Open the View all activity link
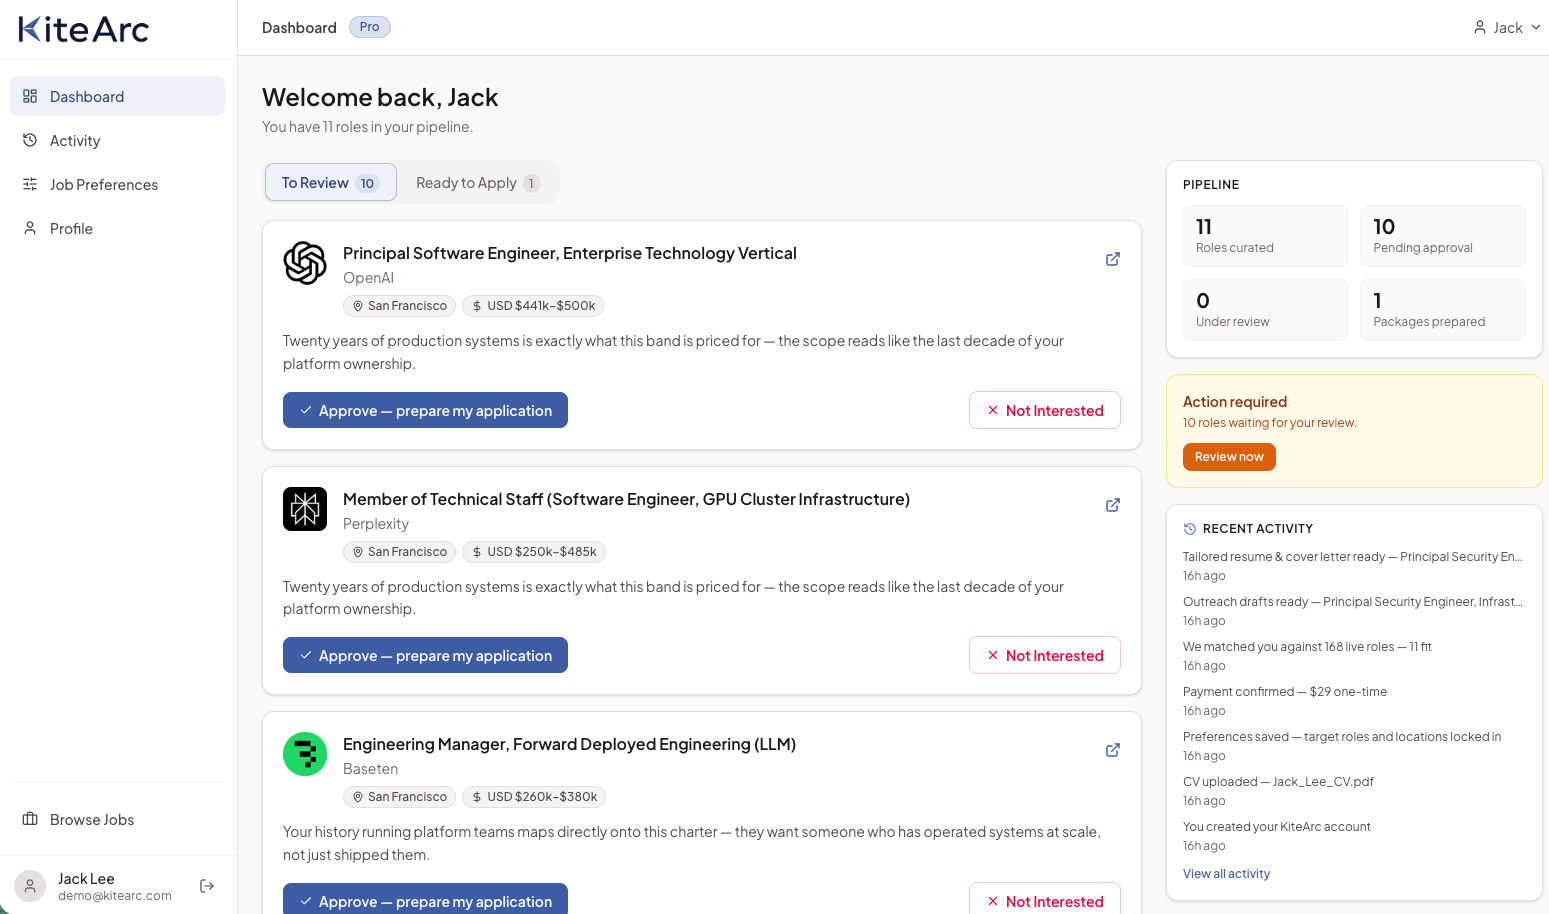This screenshot has width=1549, height=914. (x=1226, y=874)
